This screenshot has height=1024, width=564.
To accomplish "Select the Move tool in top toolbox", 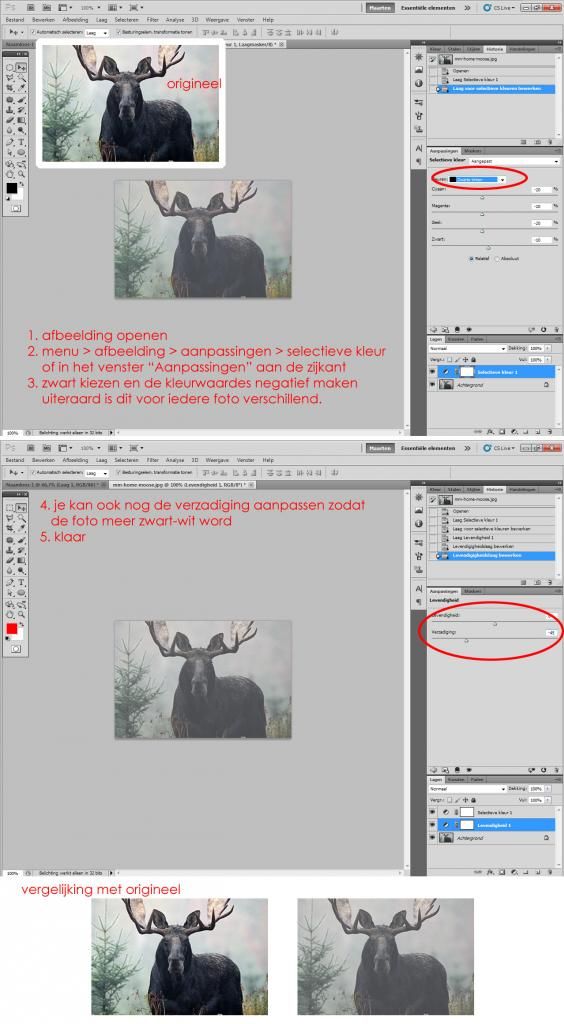I will [21, 67].
